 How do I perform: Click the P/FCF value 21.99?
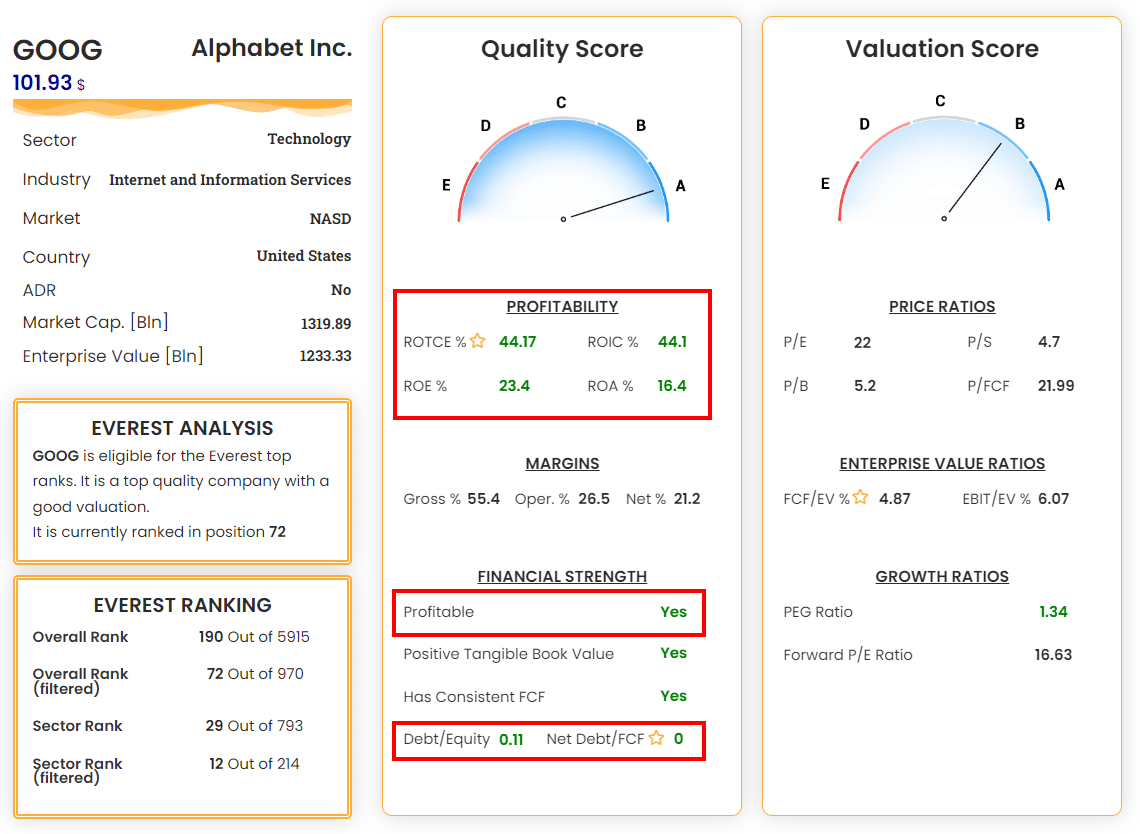click(1056, 386)
